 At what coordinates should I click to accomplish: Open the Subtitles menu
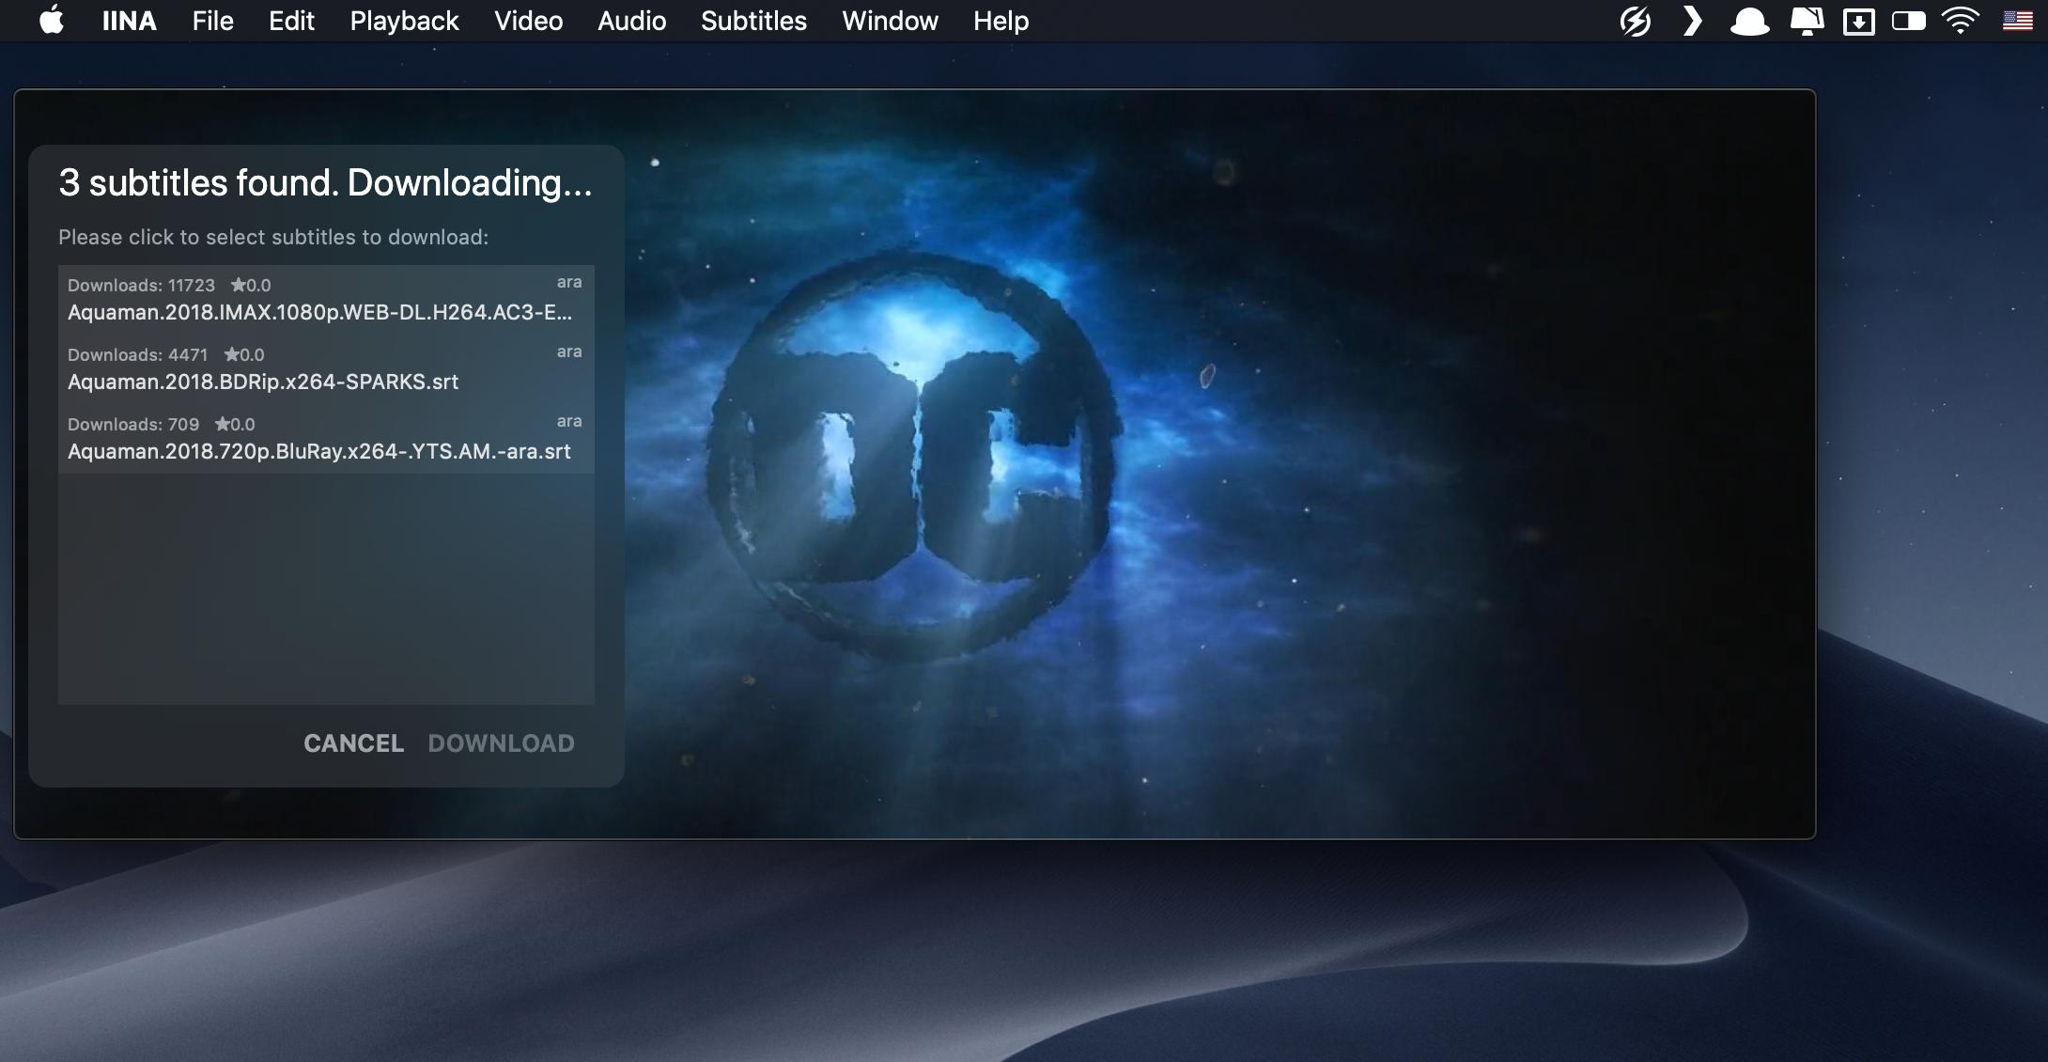click(x=754, y=21)
